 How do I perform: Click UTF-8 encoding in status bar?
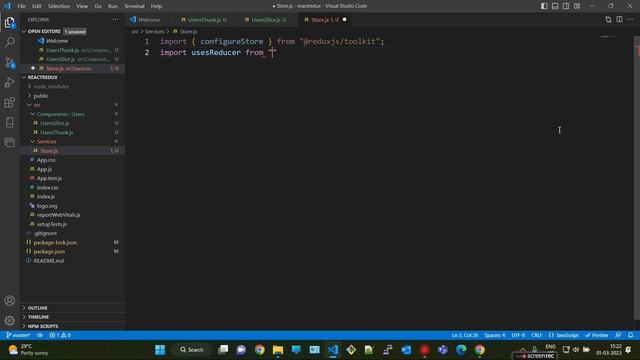[518, 335]
